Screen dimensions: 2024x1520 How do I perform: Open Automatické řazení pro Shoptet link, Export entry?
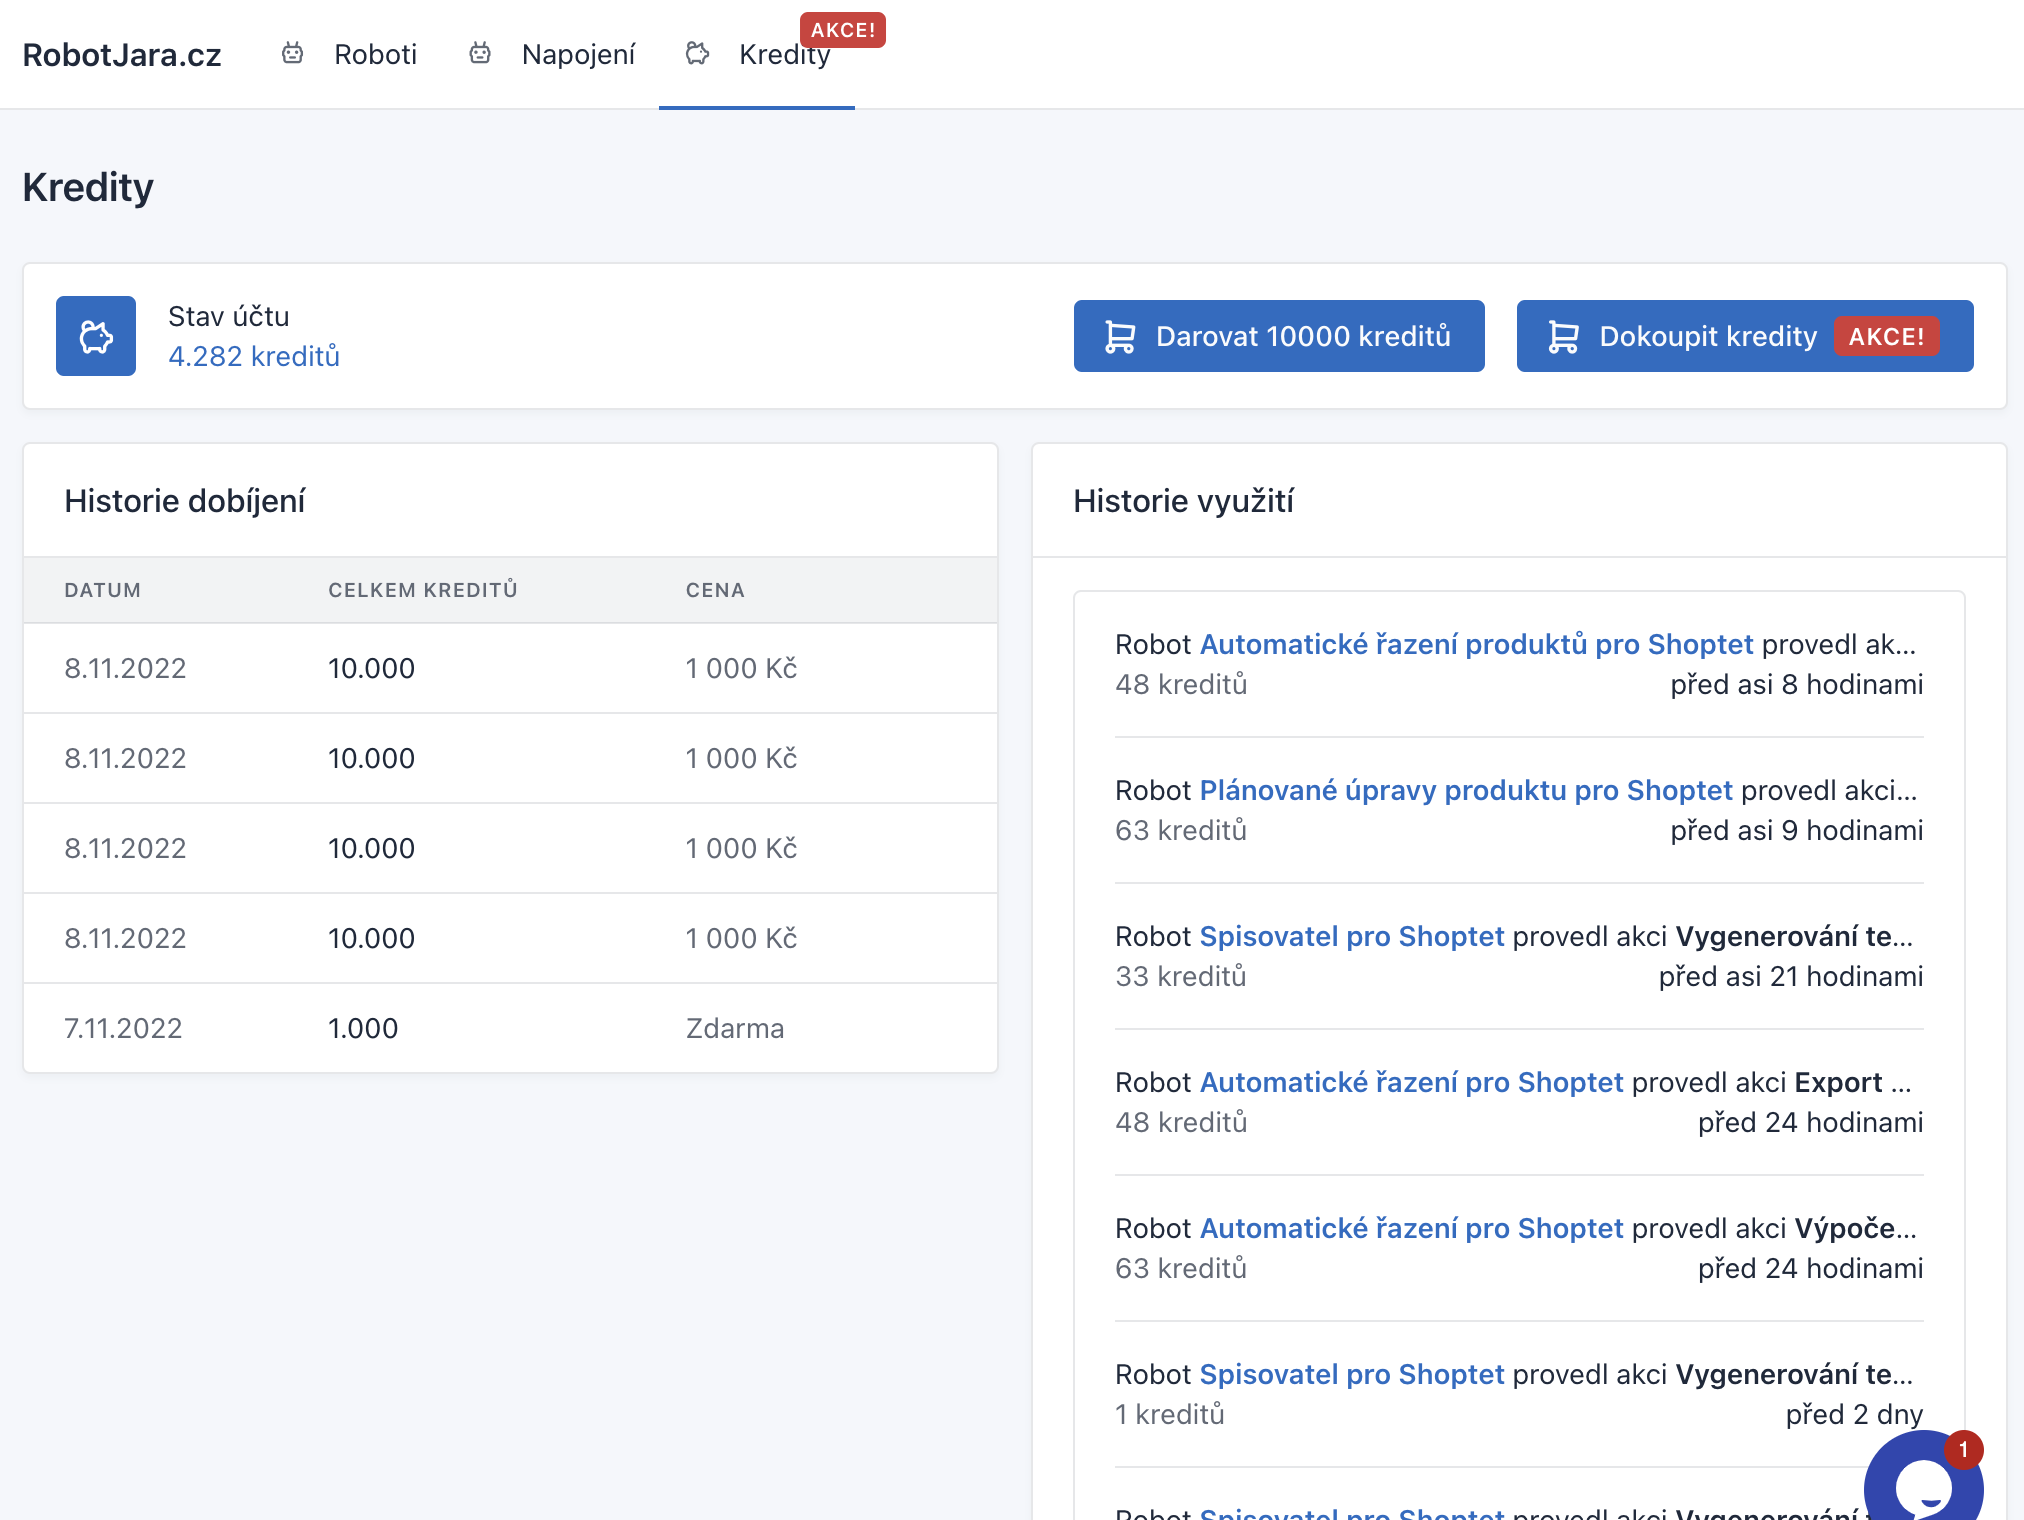[x=1411, y=1082]
